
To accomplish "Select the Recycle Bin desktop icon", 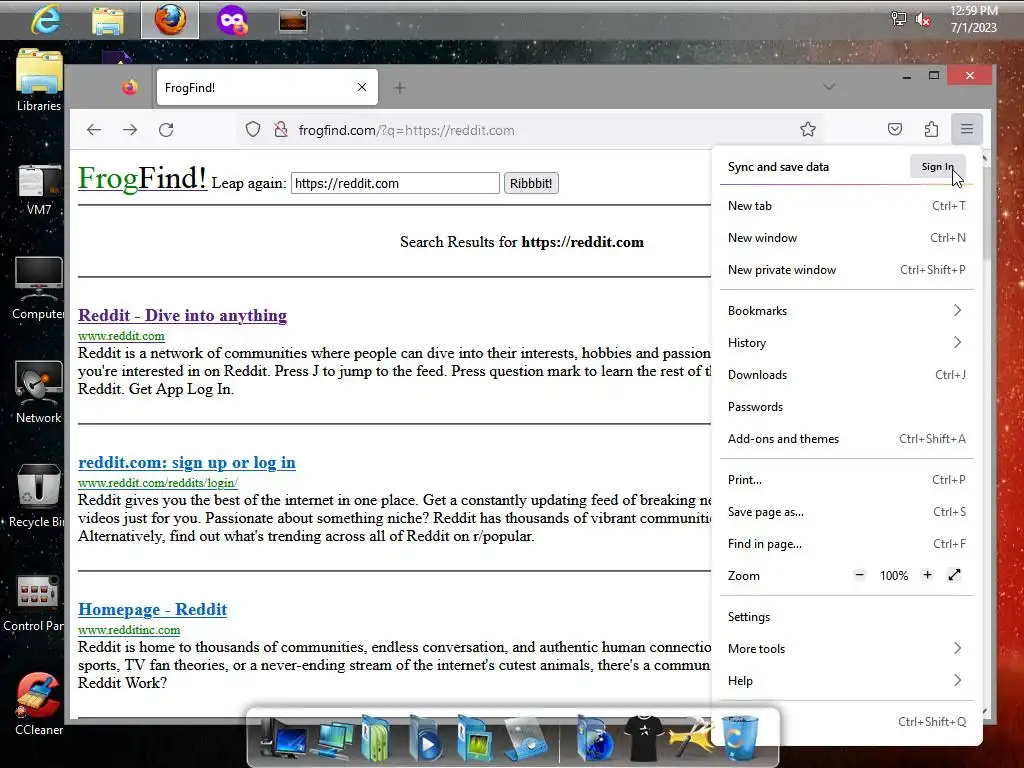I will (37, 496).
